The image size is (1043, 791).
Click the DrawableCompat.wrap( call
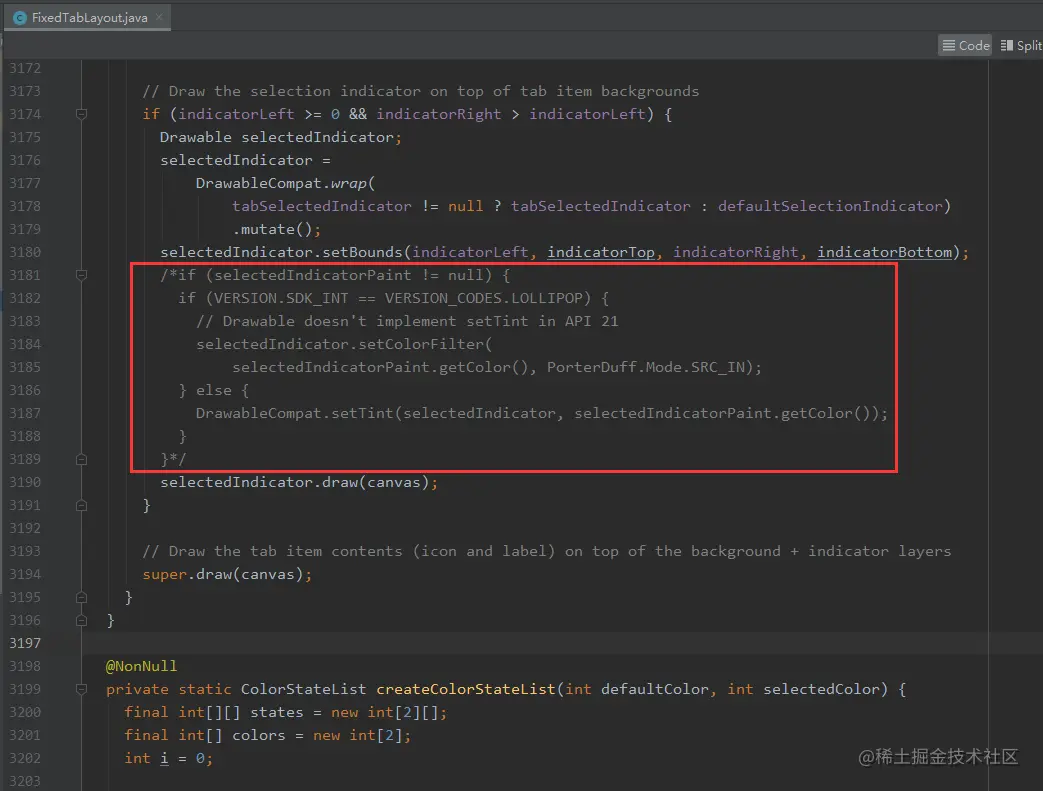[x=285, y=183]
